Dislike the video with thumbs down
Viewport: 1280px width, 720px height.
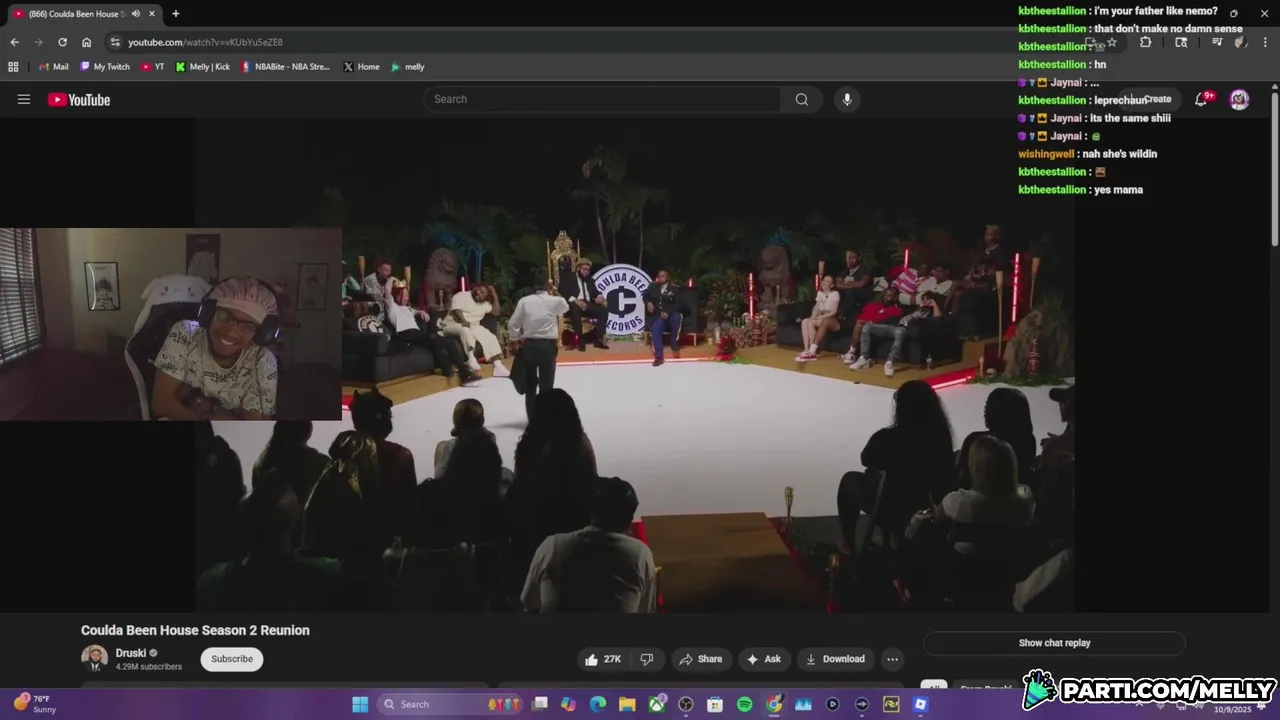pos(647,659)
